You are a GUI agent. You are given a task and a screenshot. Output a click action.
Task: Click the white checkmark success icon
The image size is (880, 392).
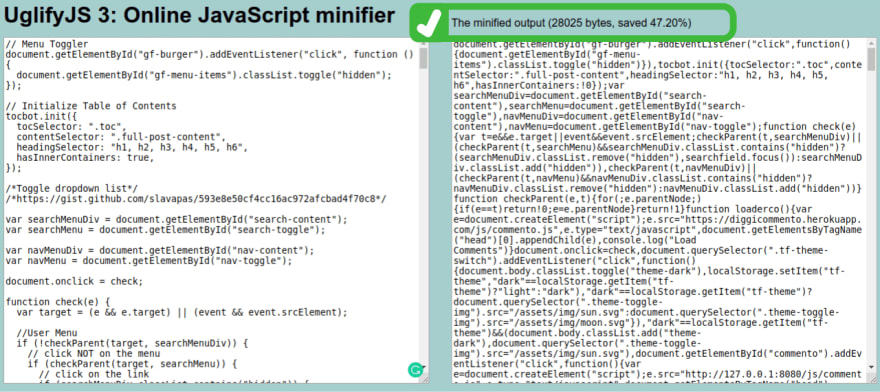[429, 23]
